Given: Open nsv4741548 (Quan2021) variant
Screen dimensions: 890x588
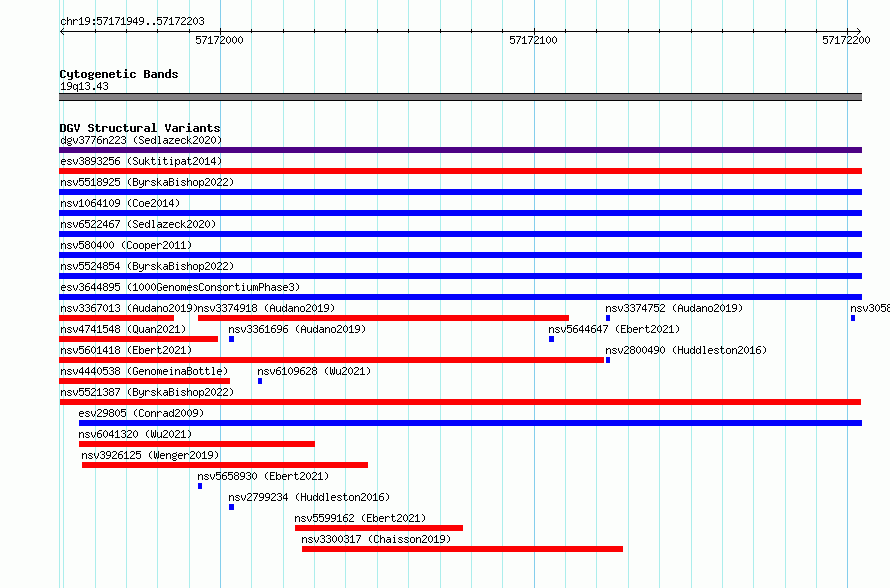Looking at the screenshot, I should (123, 329).
